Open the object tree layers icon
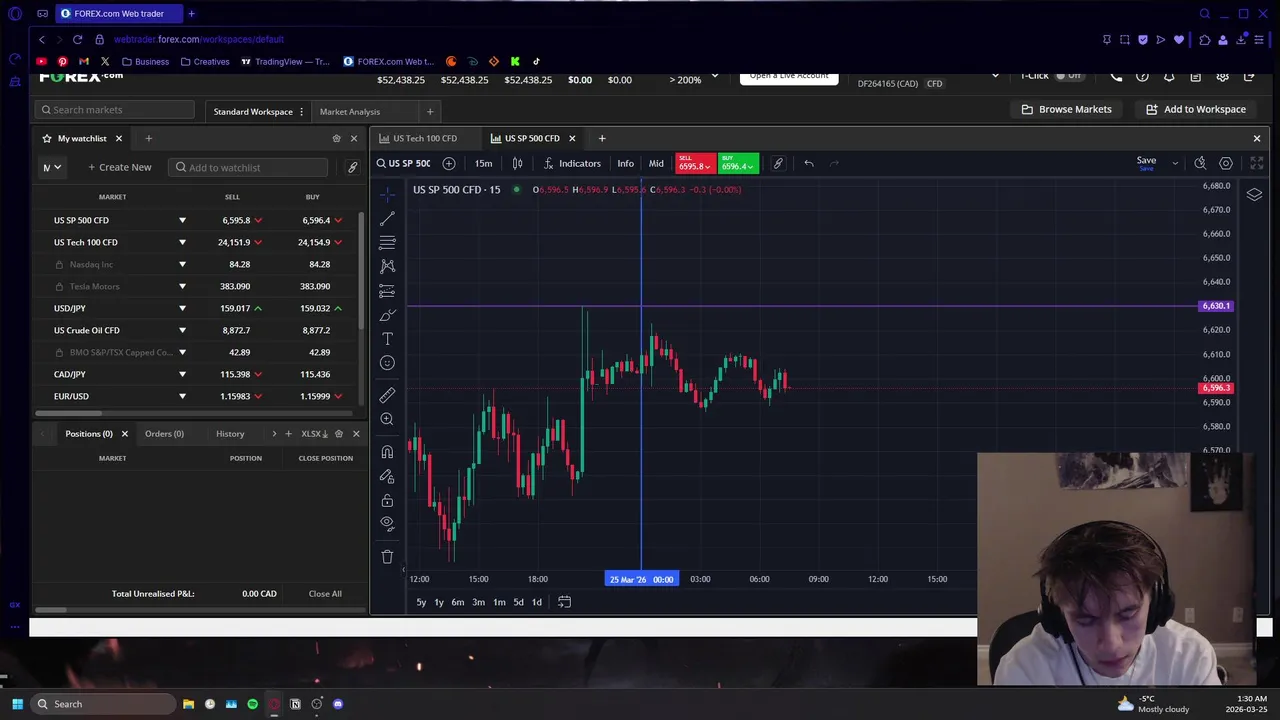This screenshot has width=1280, height=720. pos(1254,195)
